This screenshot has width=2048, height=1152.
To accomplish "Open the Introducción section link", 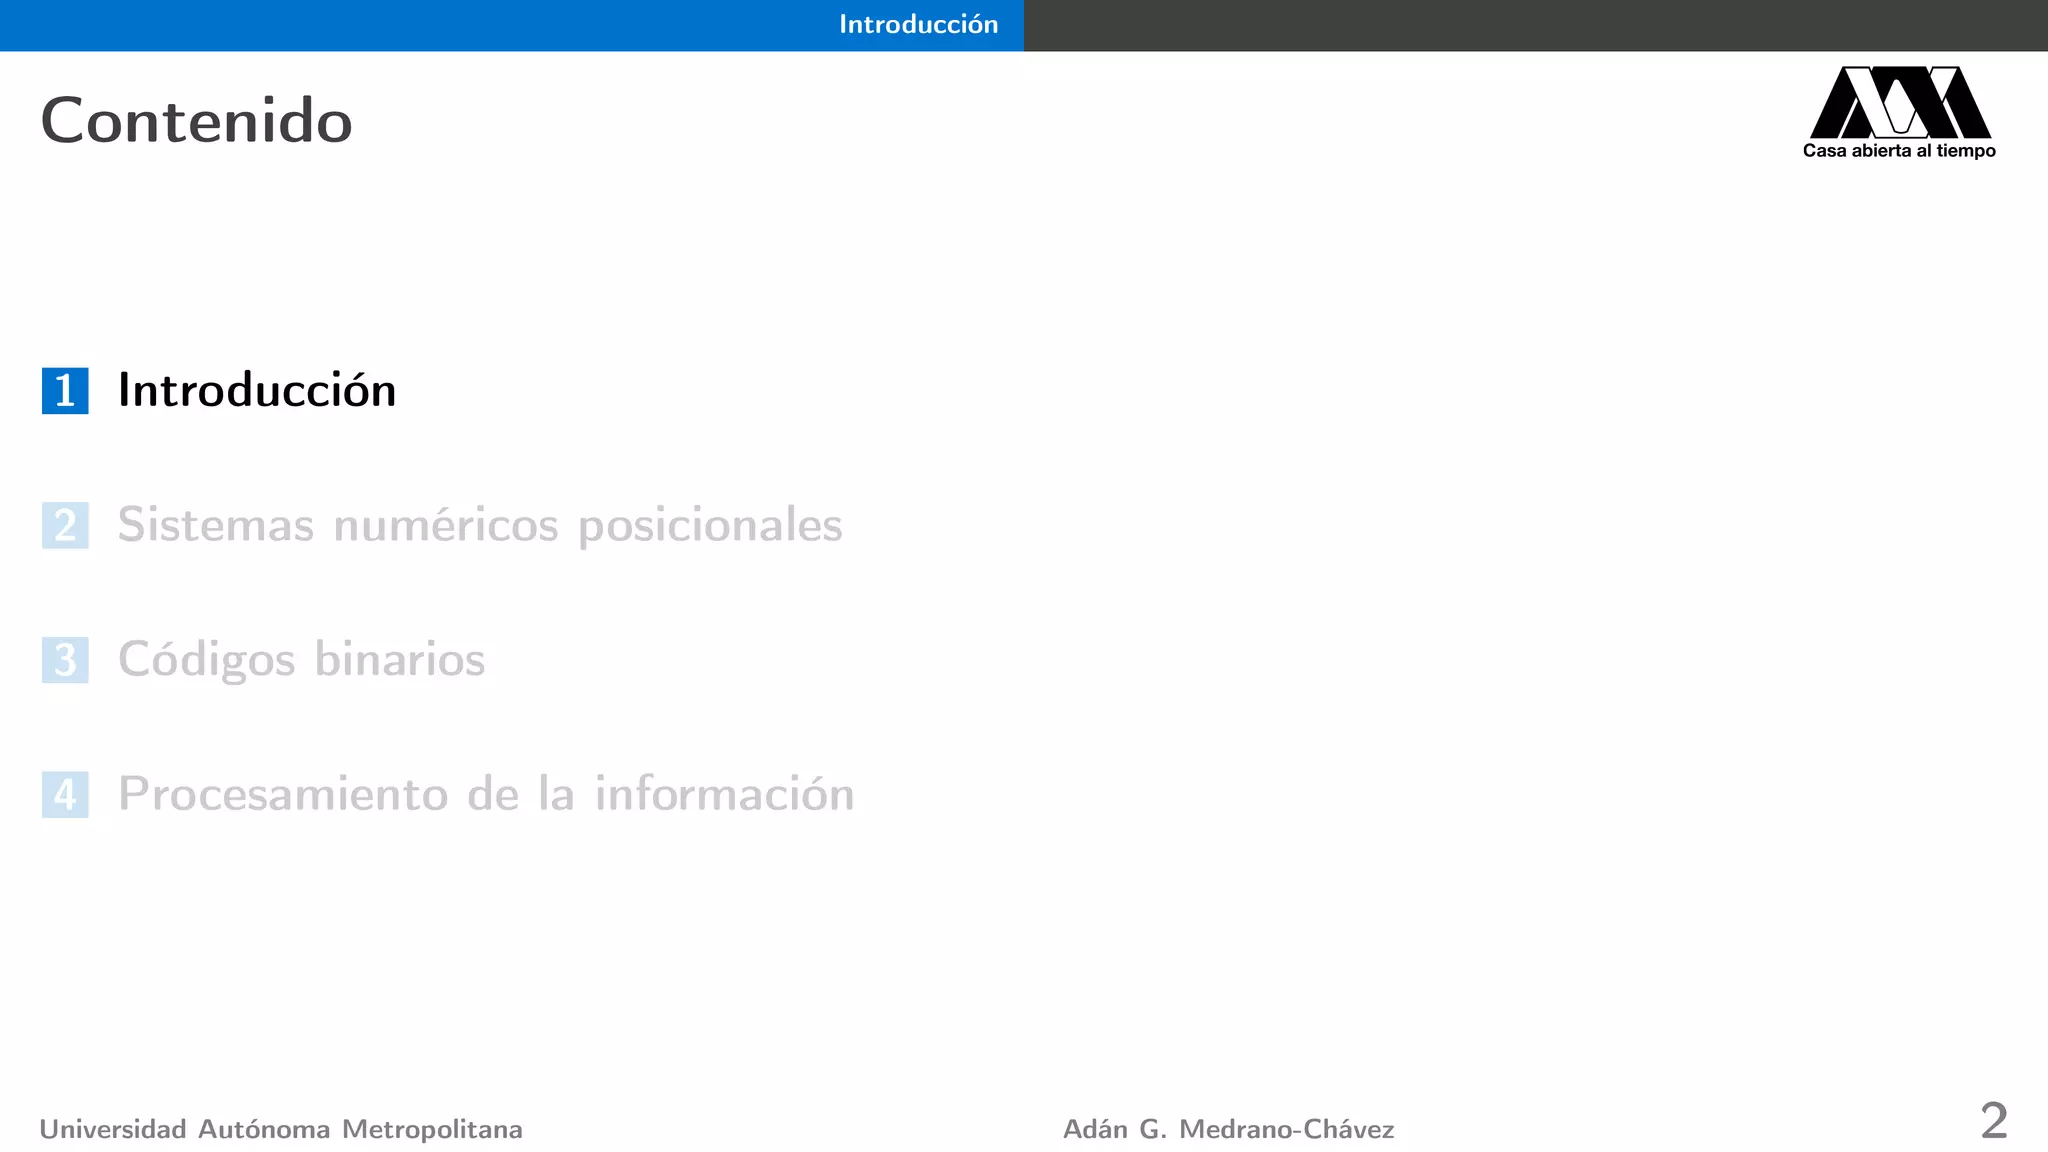I will [257, 390].
